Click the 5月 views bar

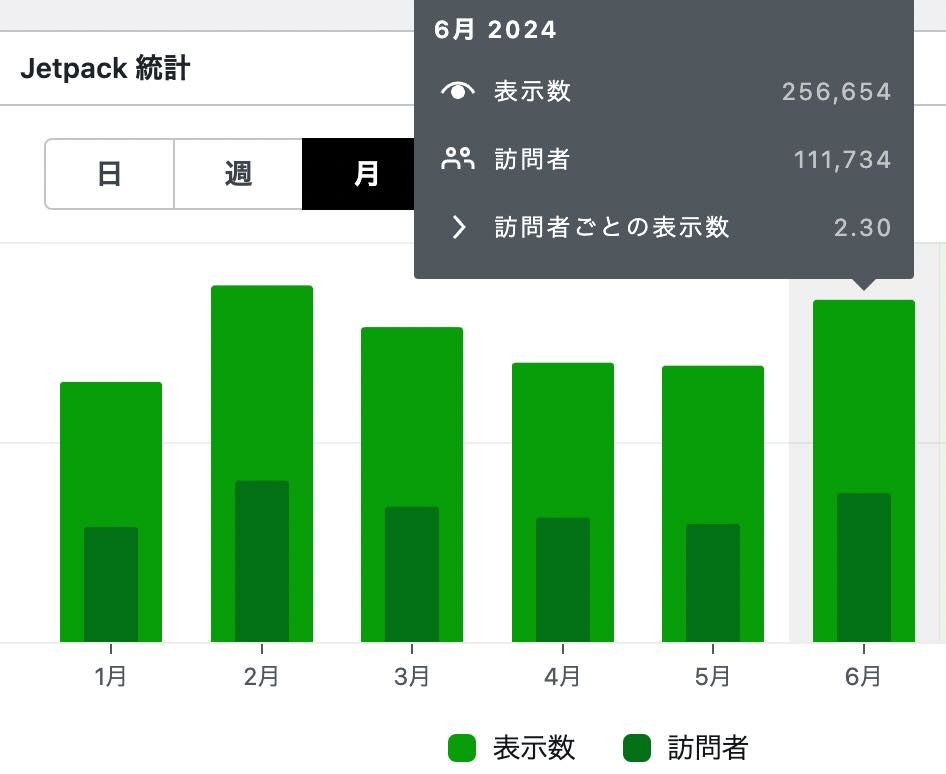click(x=713, y=443)
